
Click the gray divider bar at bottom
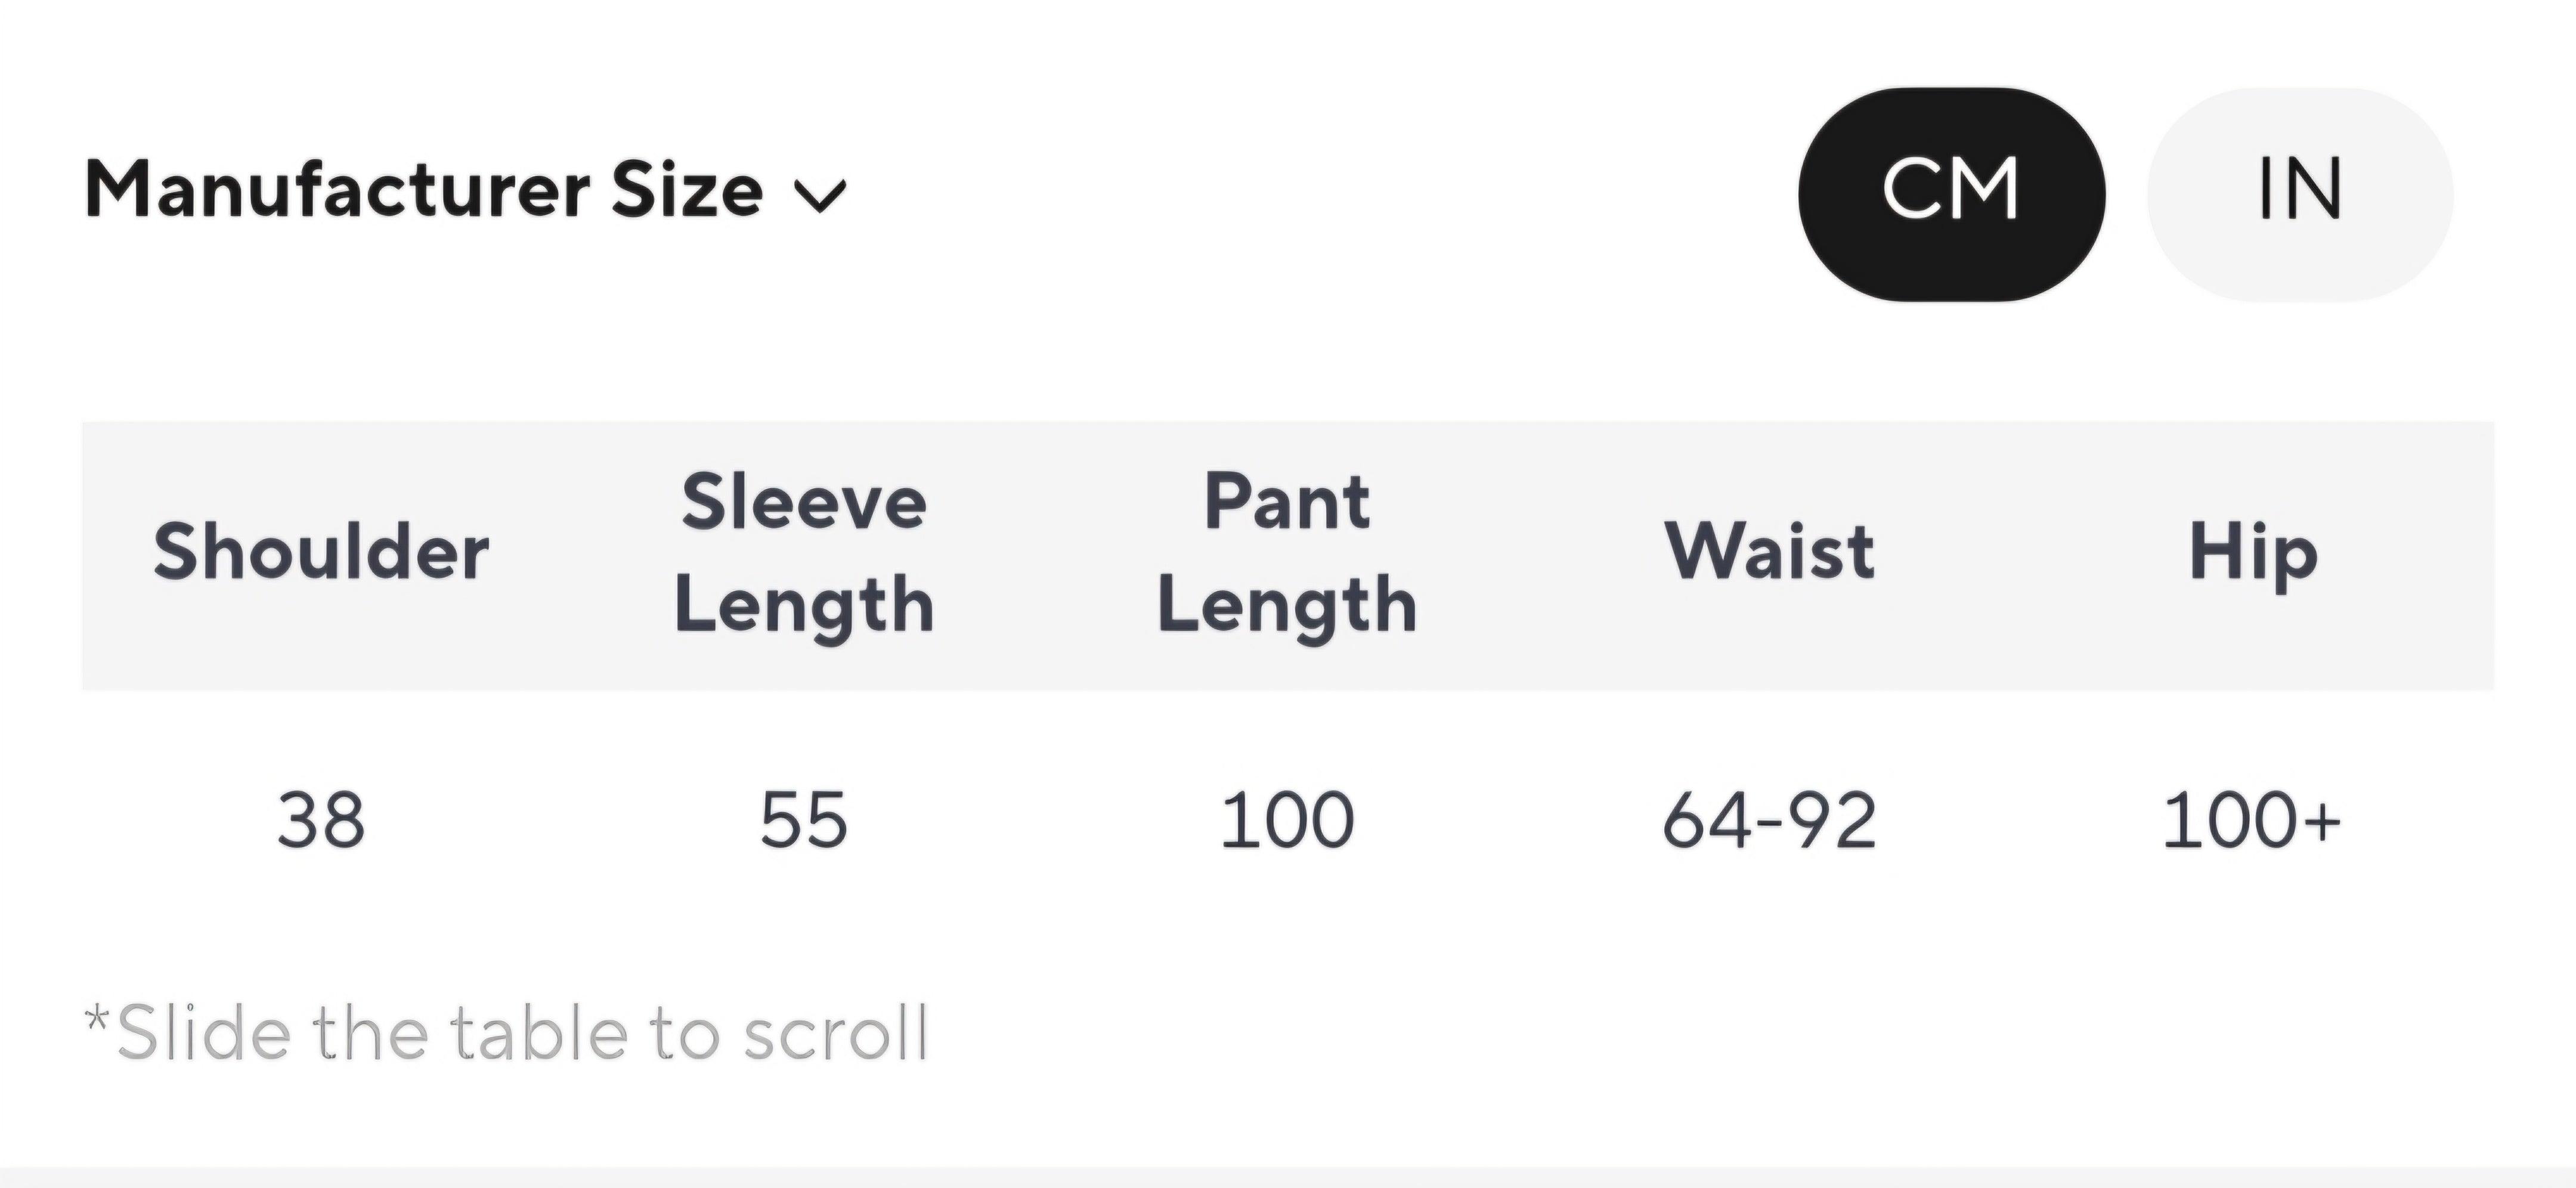(1288, 1177)
